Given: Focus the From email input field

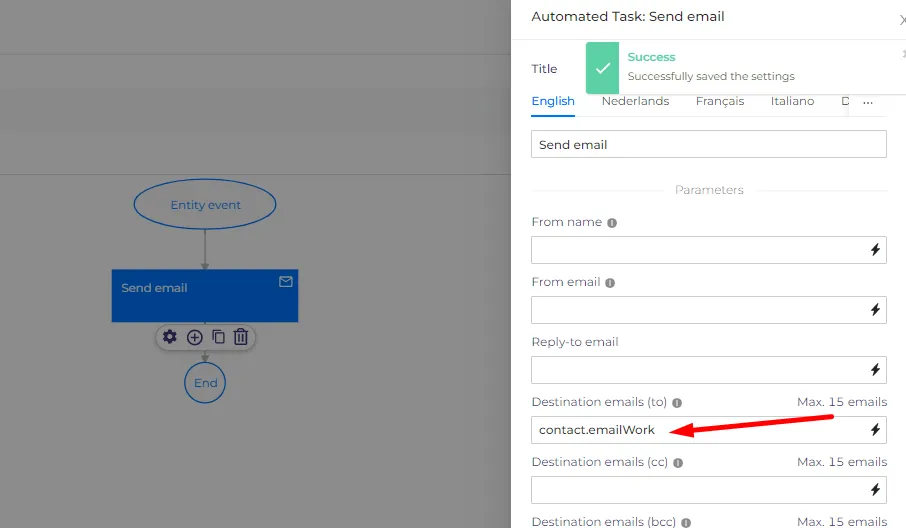Looking at the screenshot, I should pyautogui.click(x=708, y=310).
